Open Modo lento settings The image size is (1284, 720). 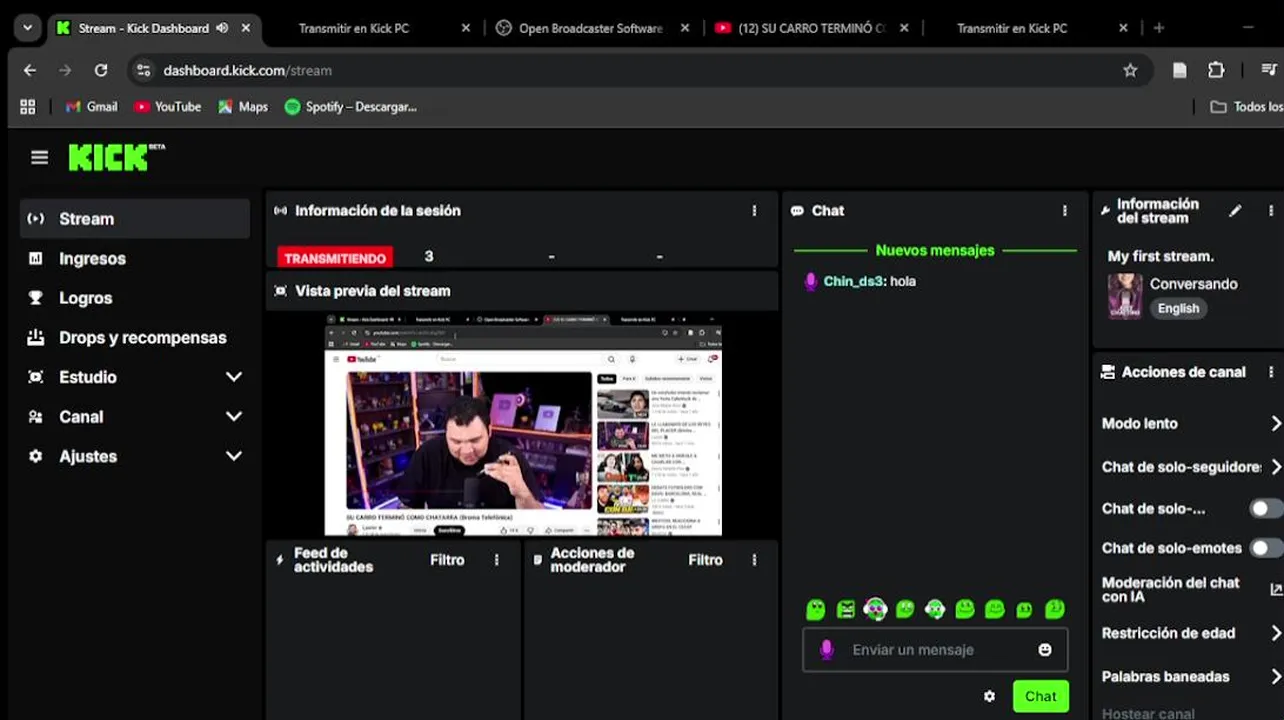point(1190,423)
